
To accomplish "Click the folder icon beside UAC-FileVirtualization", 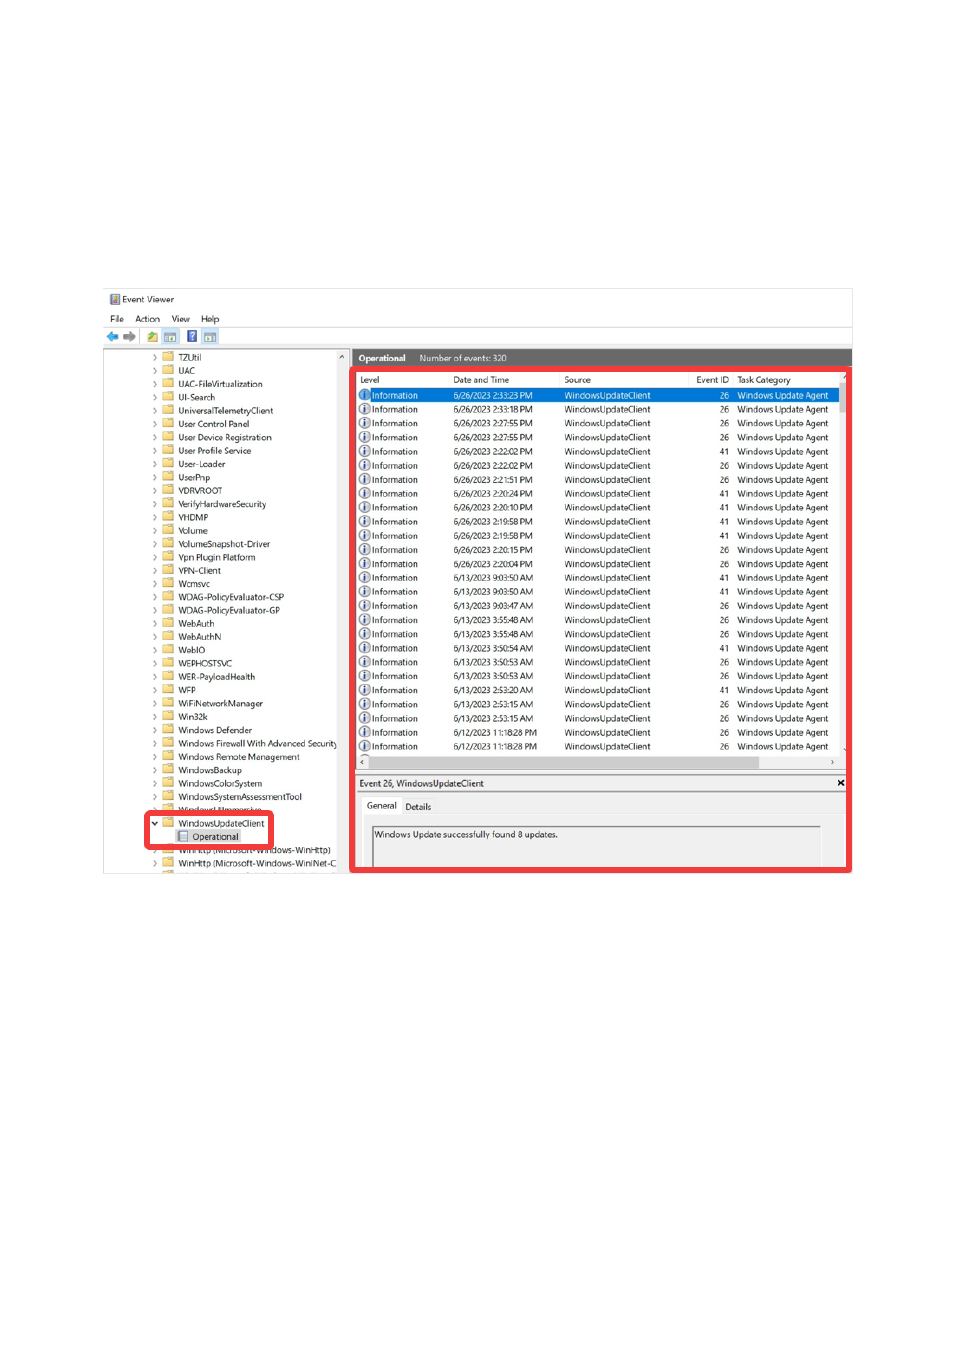I will point(168,384).
